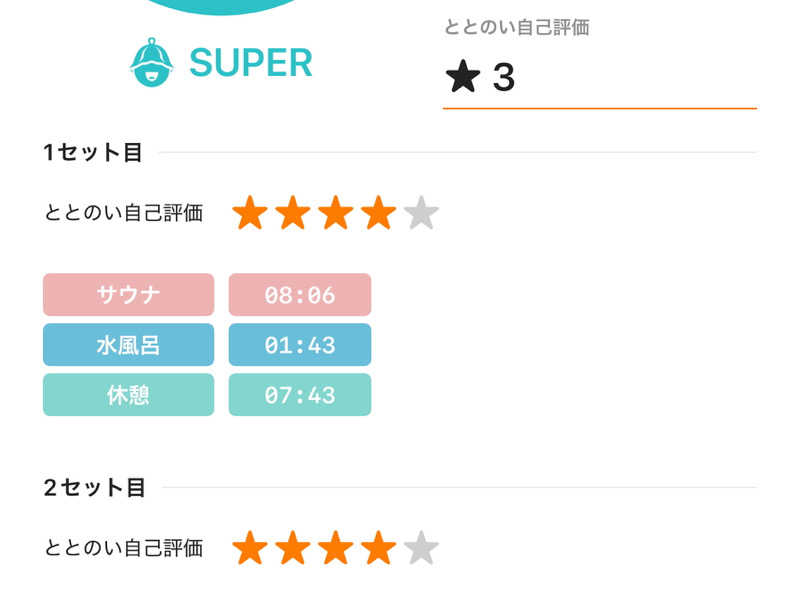
Task: Edit the water bath time 01:43
Action: 300,345
